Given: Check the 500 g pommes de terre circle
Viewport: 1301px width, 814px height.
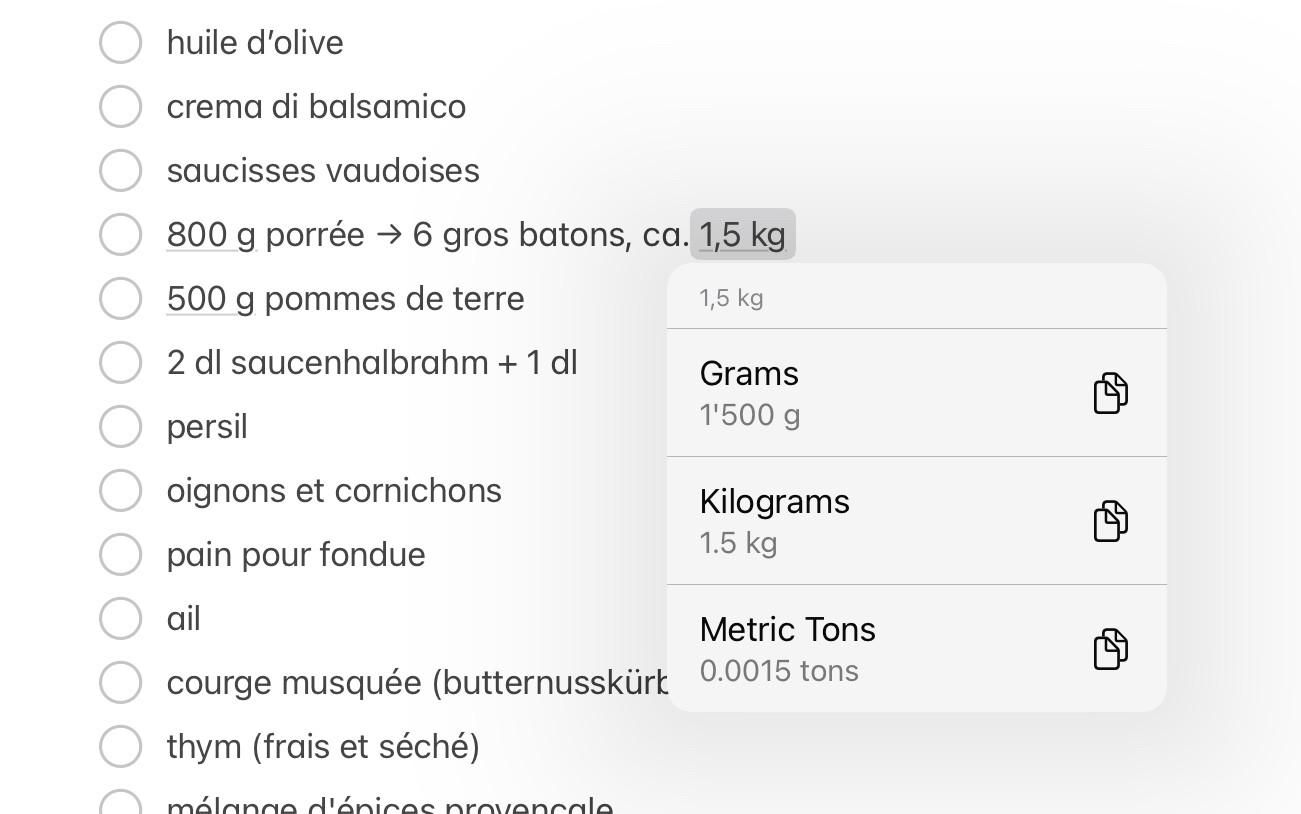Looking at the screenshot, I should pyautogui.click(x=120, y=299).
